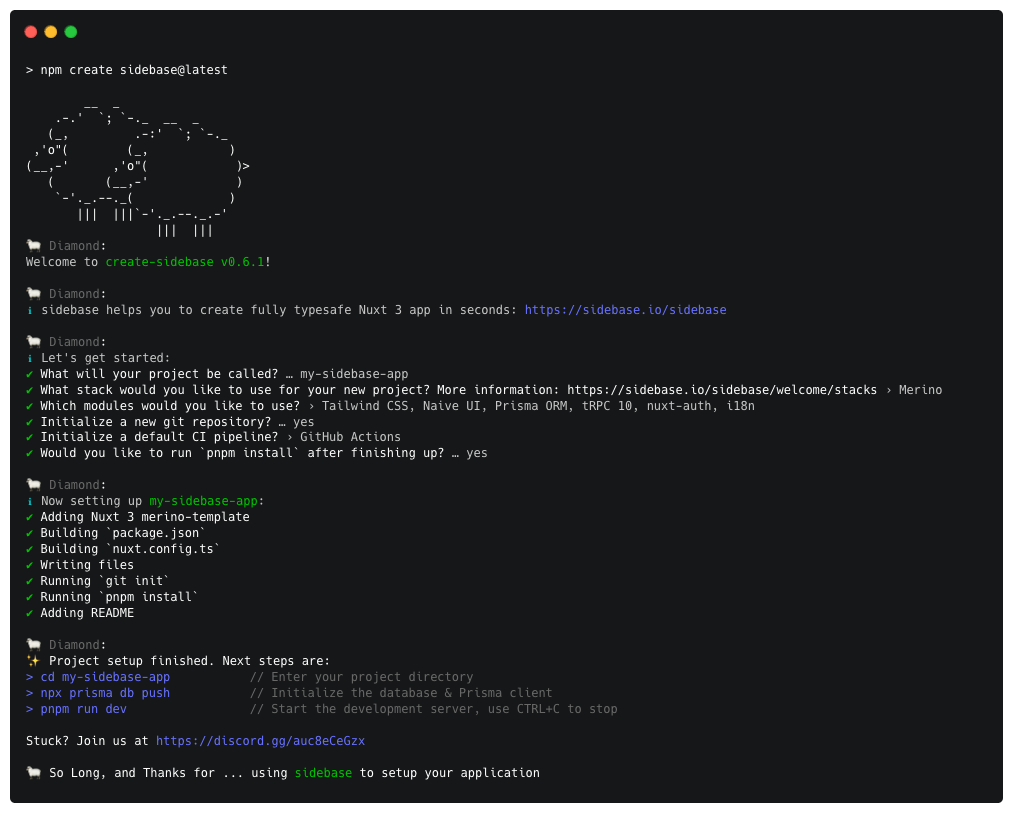Click the 'npx prisma db push' command

(x=105, y=693)
